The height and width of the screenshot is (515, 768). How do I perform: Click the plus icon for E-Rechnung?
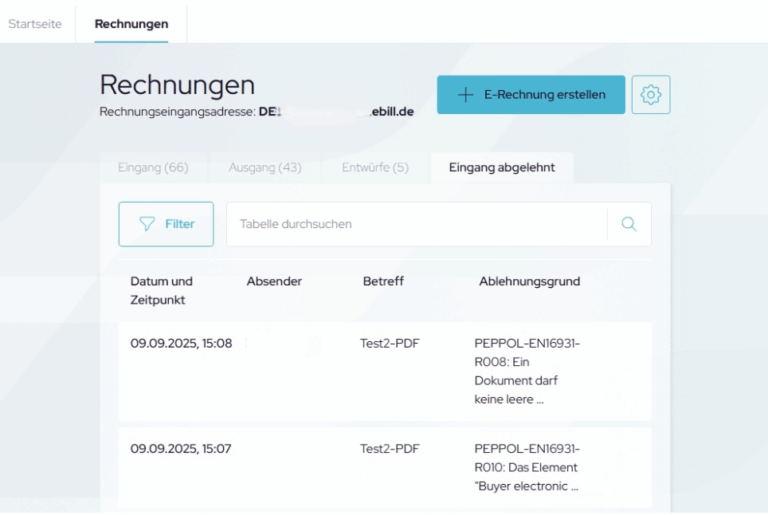[x=465, y=95]
